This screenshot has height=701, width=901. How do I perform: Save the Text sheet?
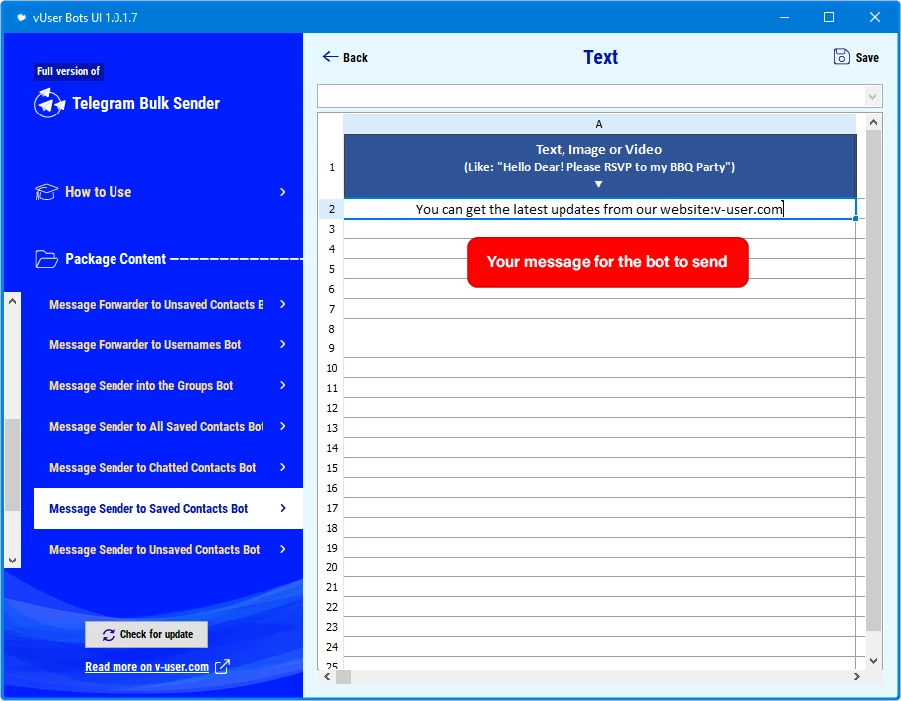856,57
